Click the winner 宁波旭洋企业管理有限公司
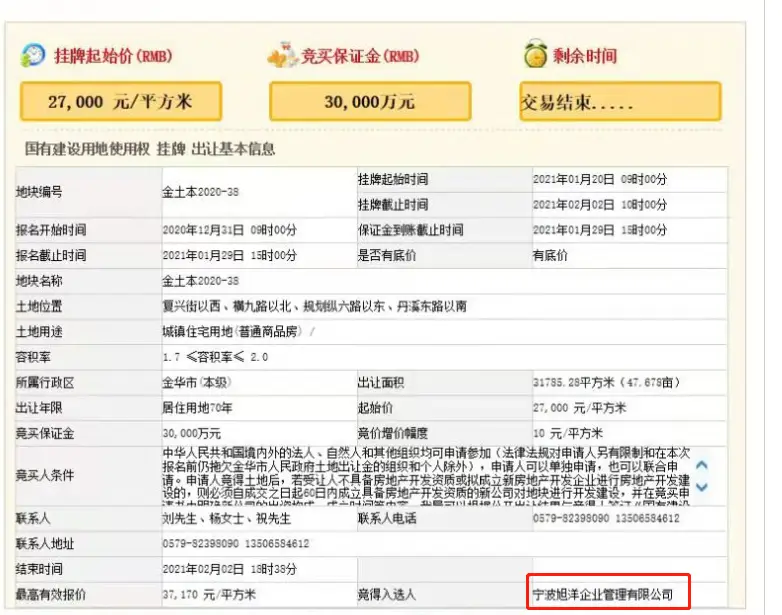Image resolution: width=782 pixels, height=615 pixels. (603, 595)
